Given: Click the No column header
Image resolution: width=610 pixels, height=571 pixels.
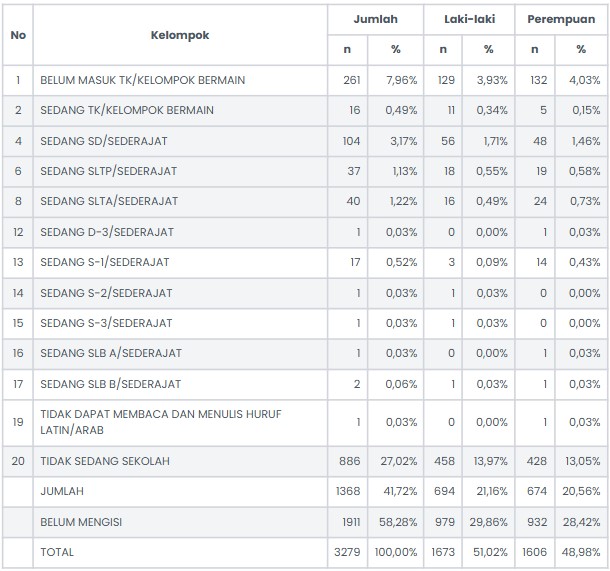Looking at the screenshot, I should click(18, 35).
